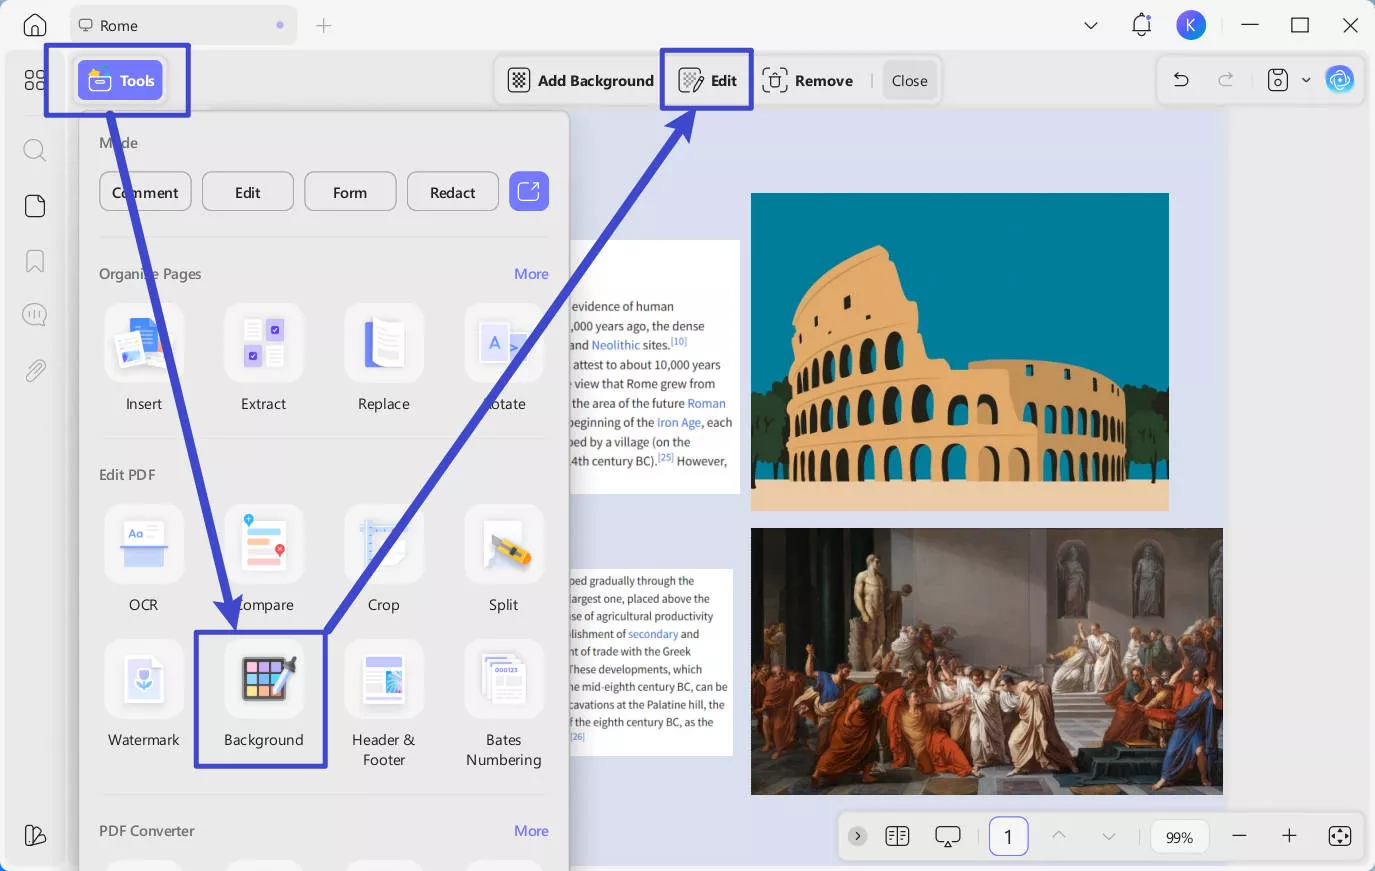1375x871 pixels.
Task: Open the UPDF AI assistant icon
Action: (1339, 80)
